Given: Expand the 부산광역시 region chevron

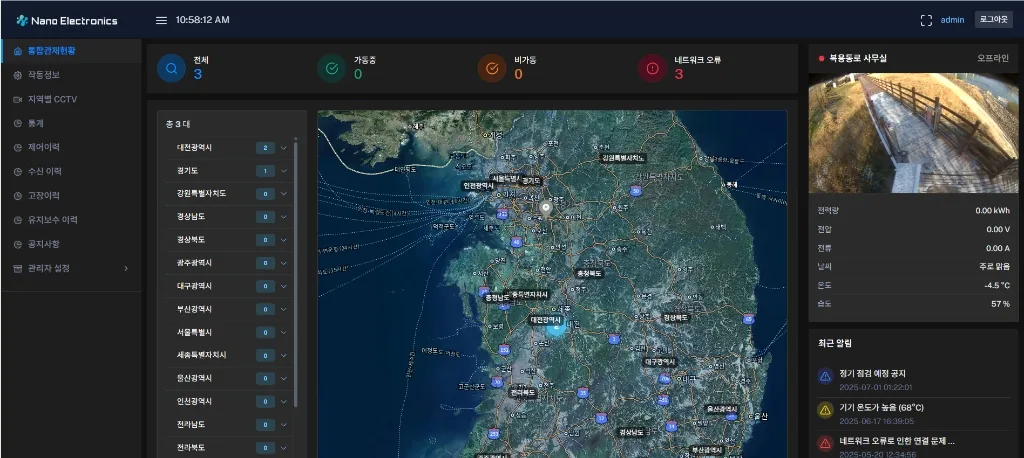Looking at the screenshot, I should (283, 309).
